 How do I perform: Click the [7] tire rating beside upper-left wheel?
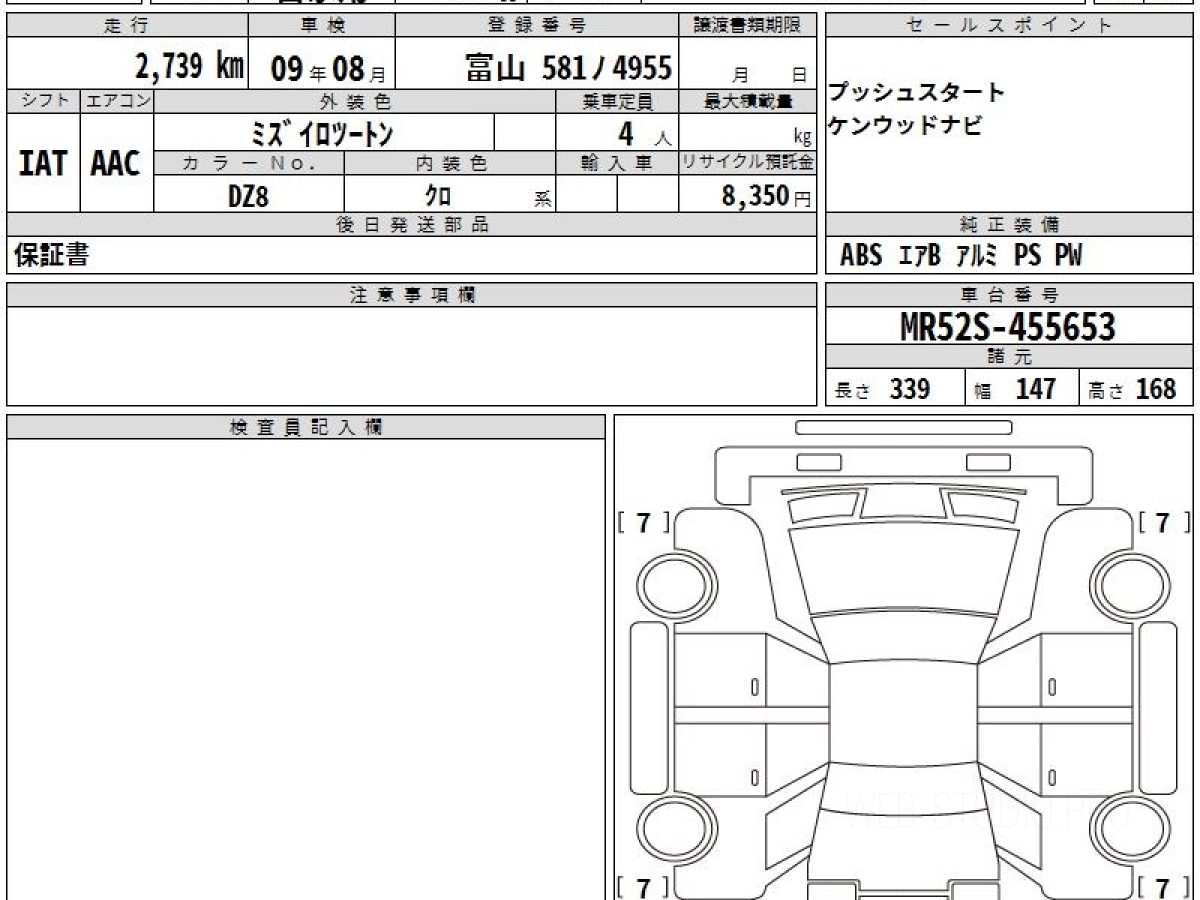643,522
